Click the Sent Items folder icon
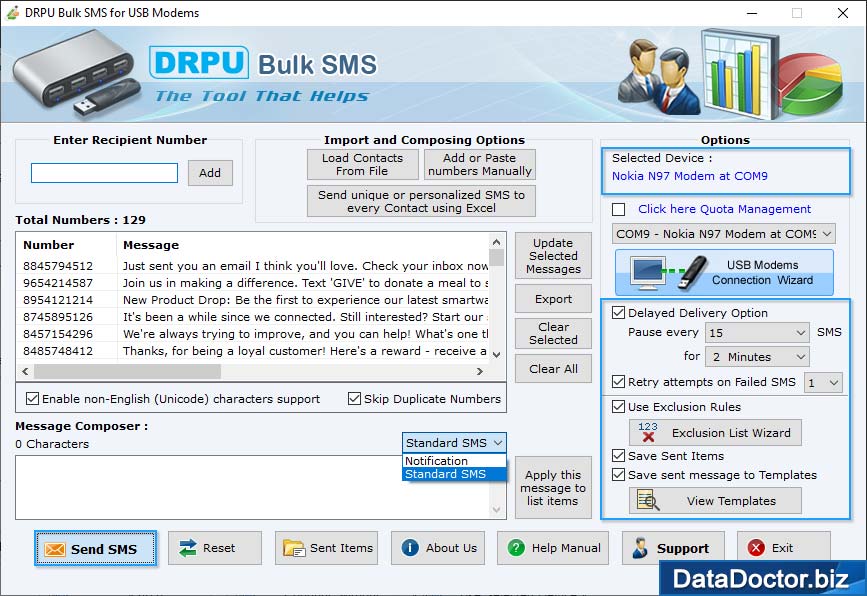The width and height of the screenshot is (867, 596). click(294, 548)
